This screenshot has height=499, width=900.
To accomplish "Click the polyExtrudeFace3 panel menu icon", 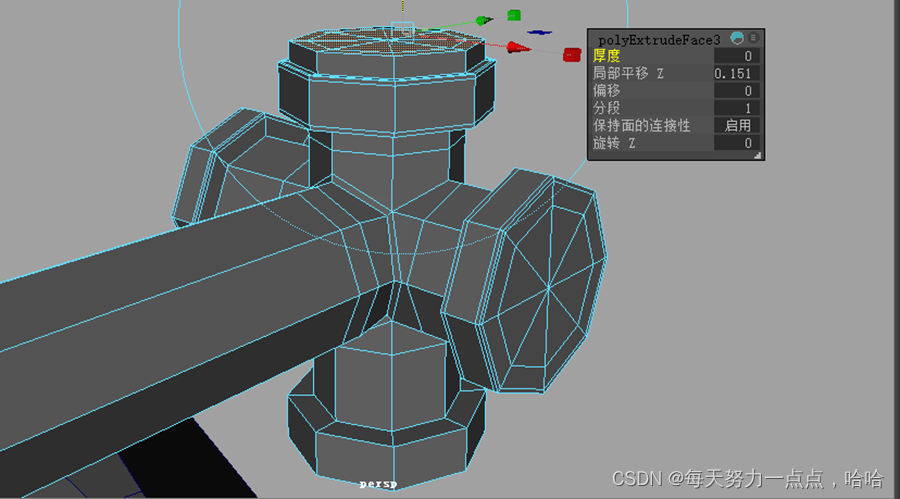I will pos(753,38).
